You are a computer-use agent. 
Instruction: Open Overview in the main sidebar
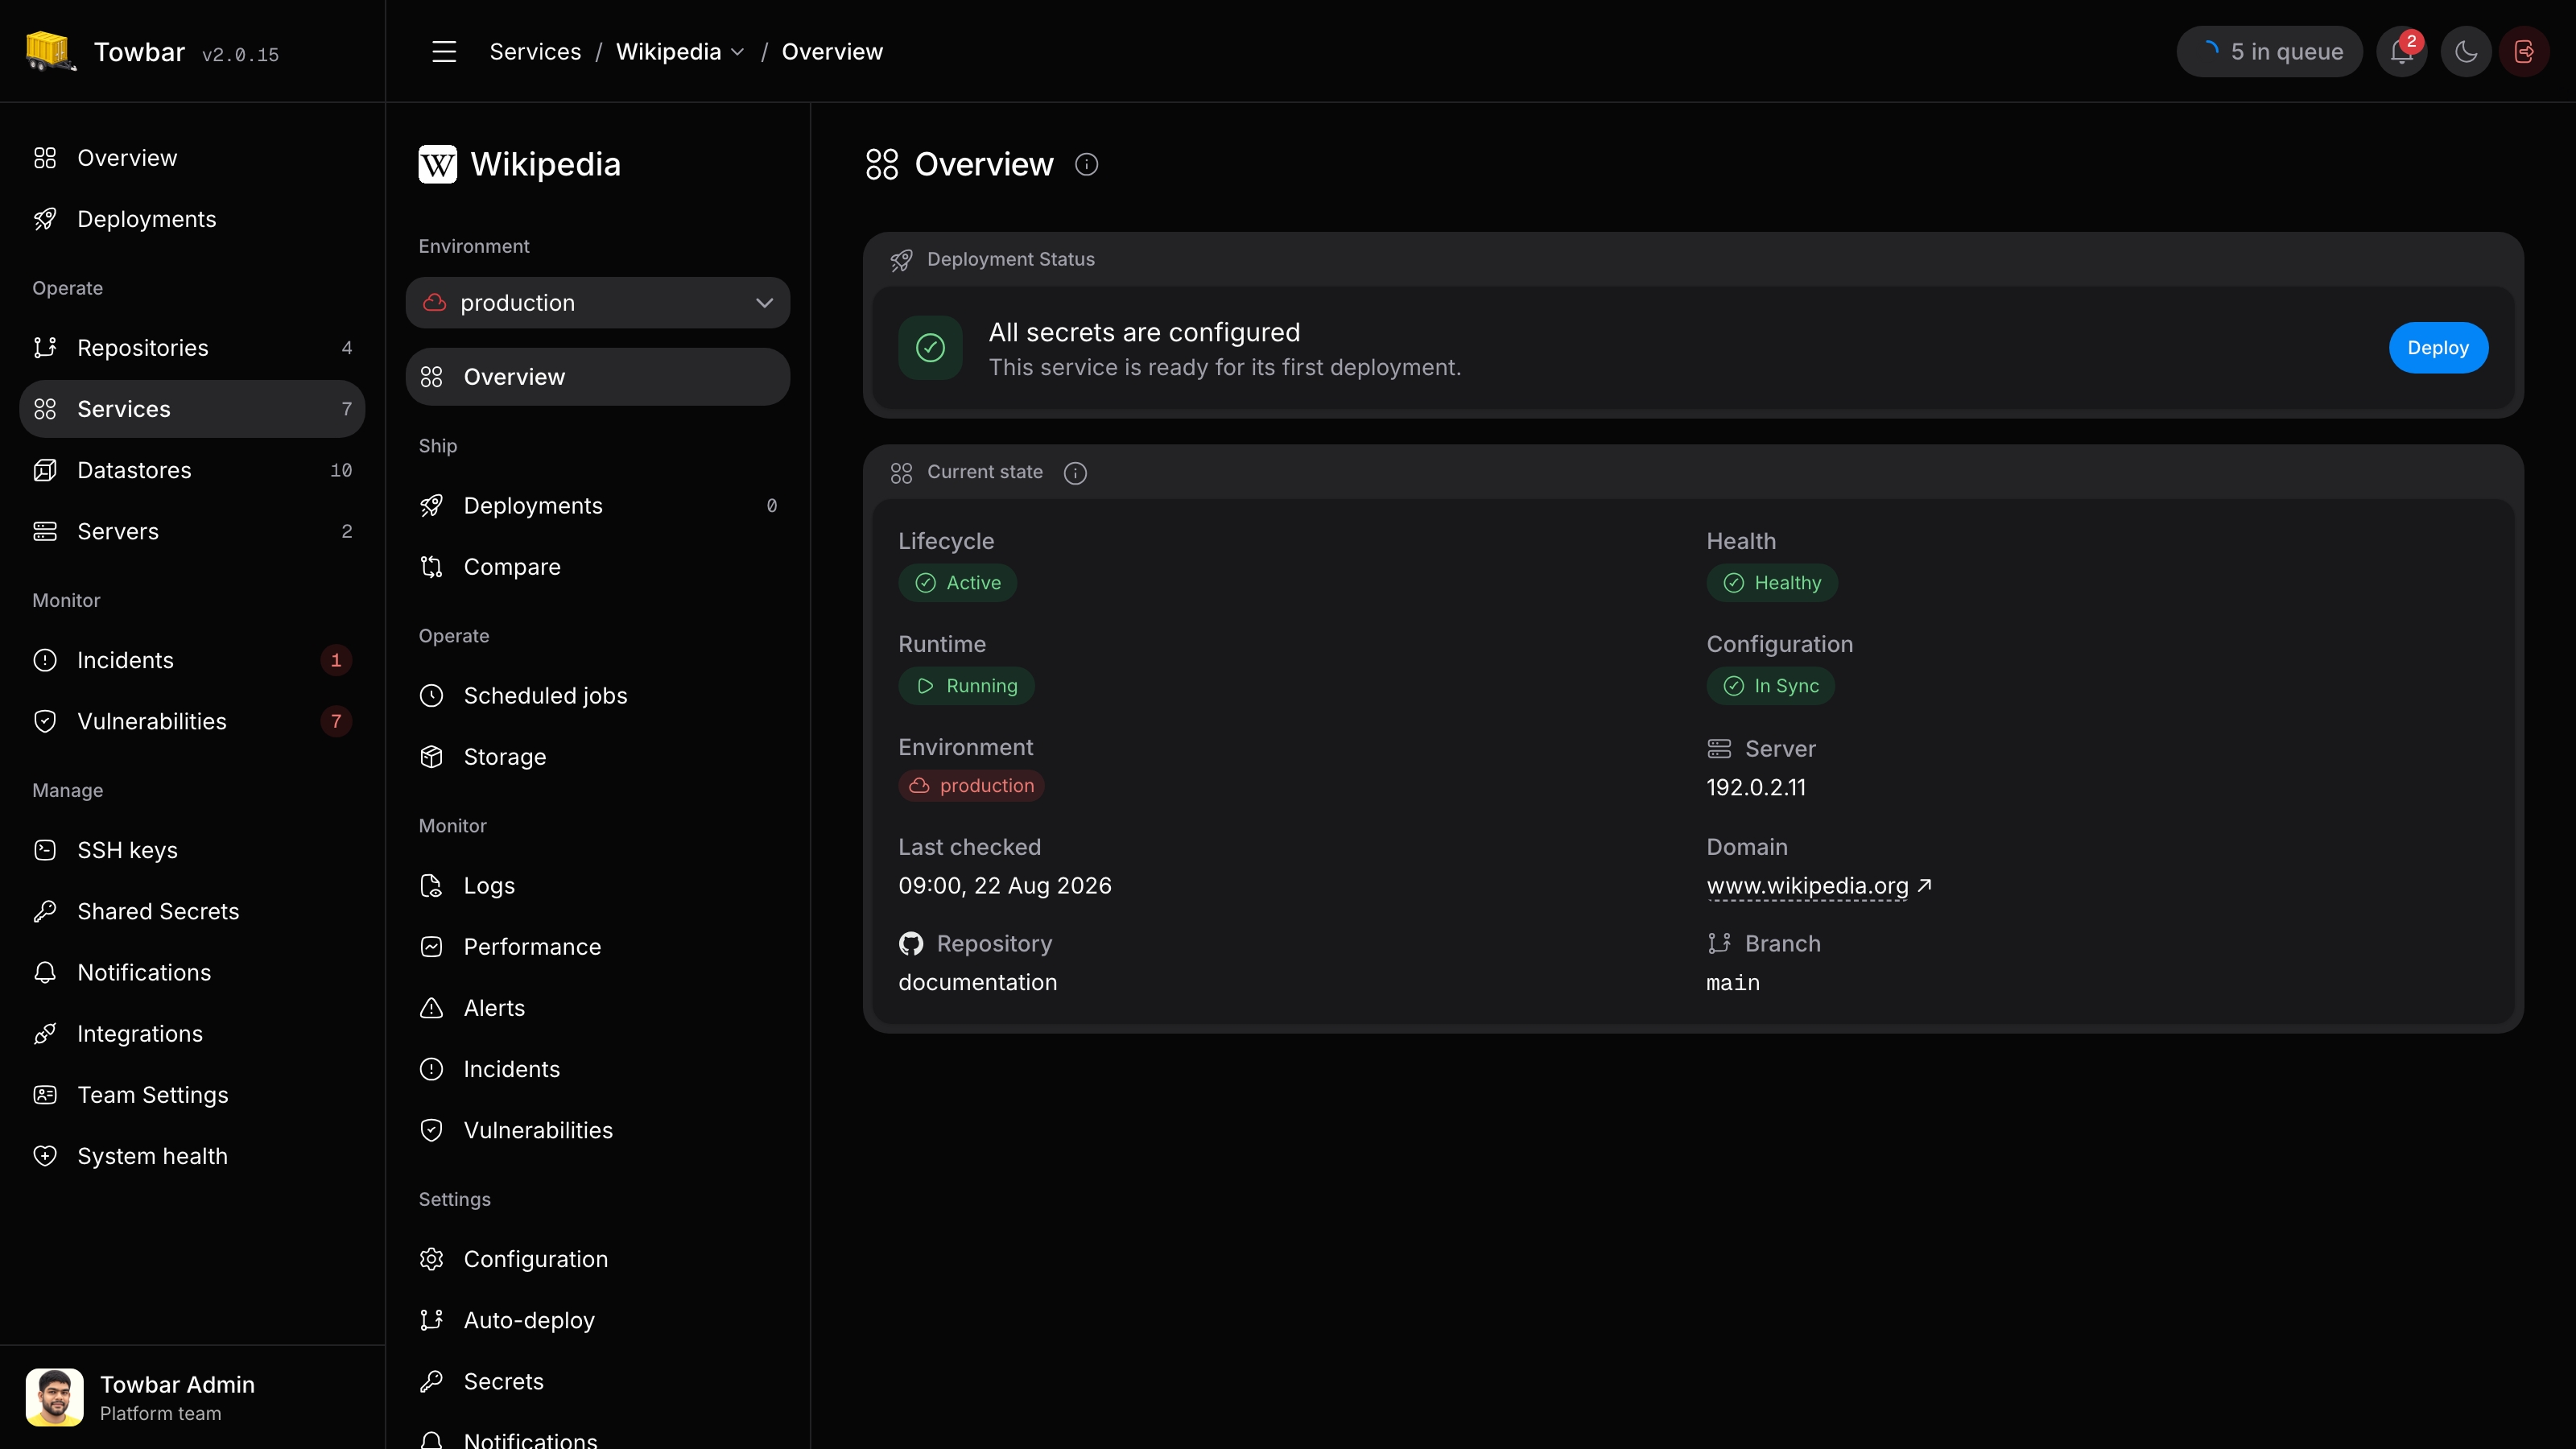[192, 158]
